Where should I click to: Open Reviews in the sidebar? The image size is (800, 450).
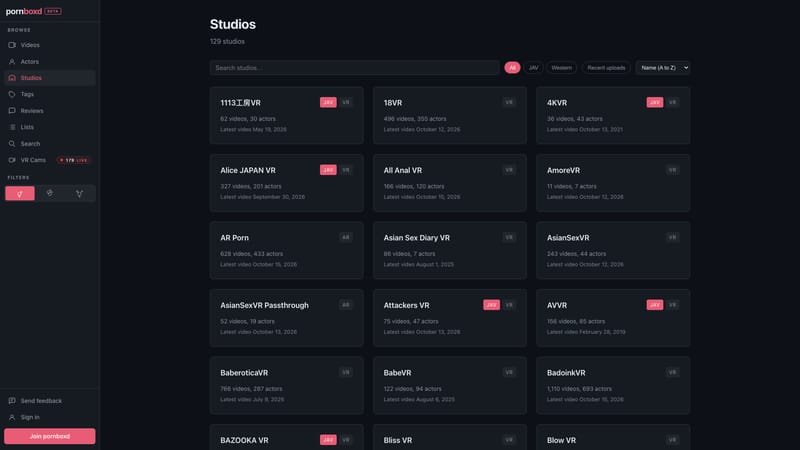(49, 111)
